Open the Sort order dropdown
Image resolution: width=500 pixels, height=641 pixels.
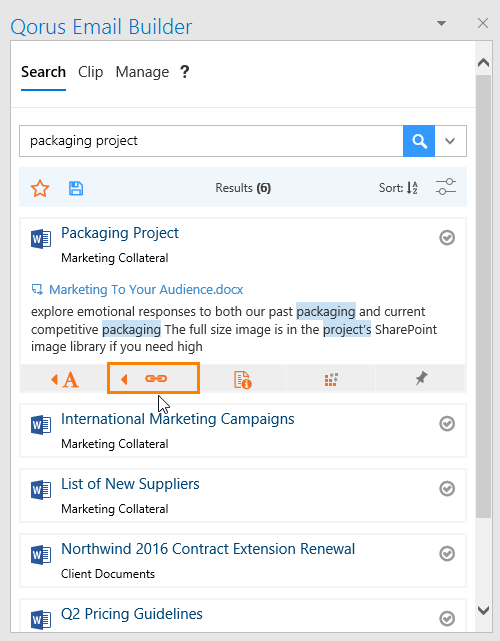398,188
